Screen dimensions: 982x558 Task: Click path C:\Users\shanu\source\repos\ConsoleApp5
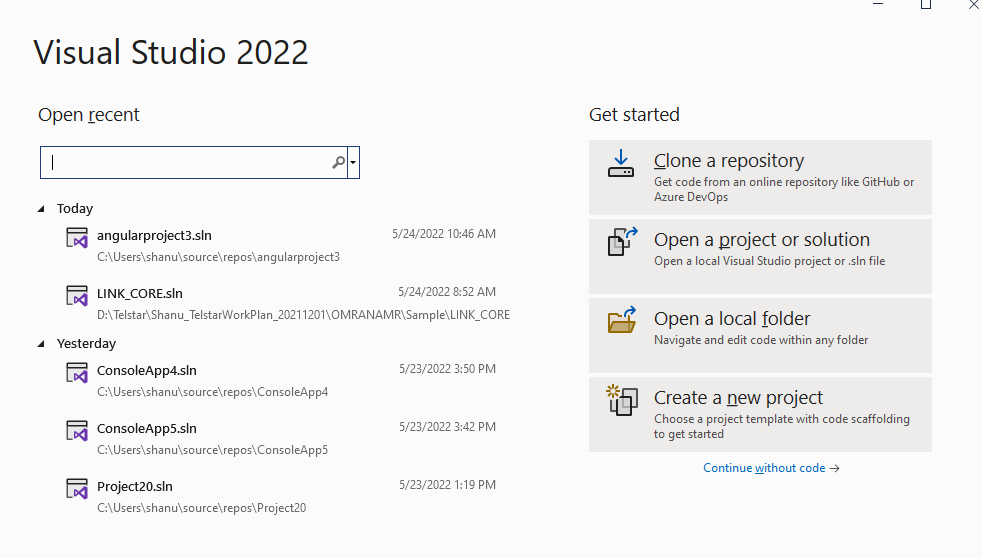point(212,450)
